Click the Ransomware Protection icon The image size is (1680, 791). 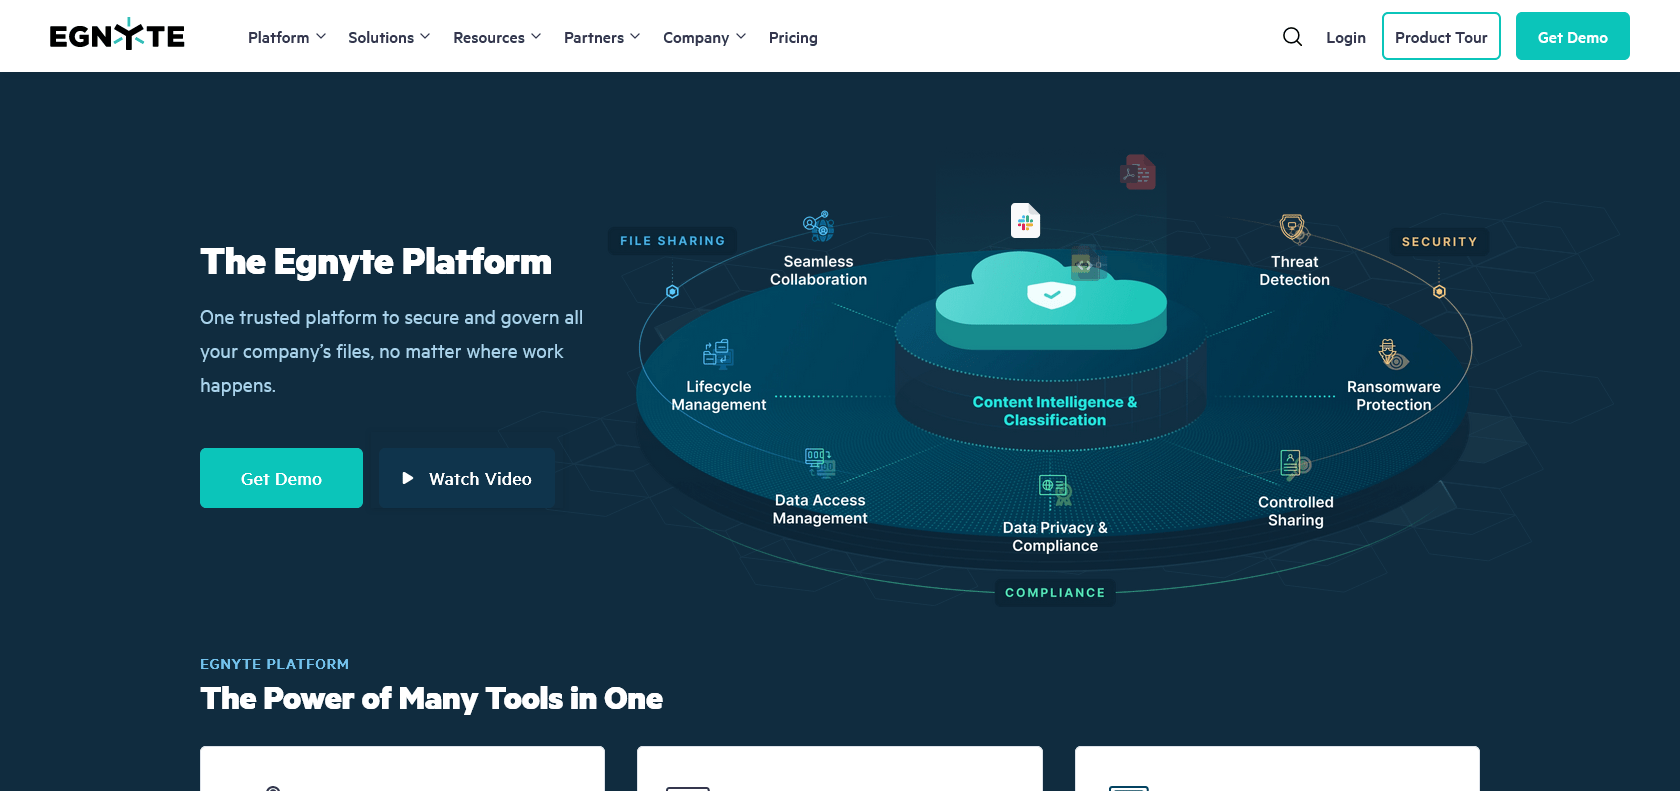[1393, 354]
